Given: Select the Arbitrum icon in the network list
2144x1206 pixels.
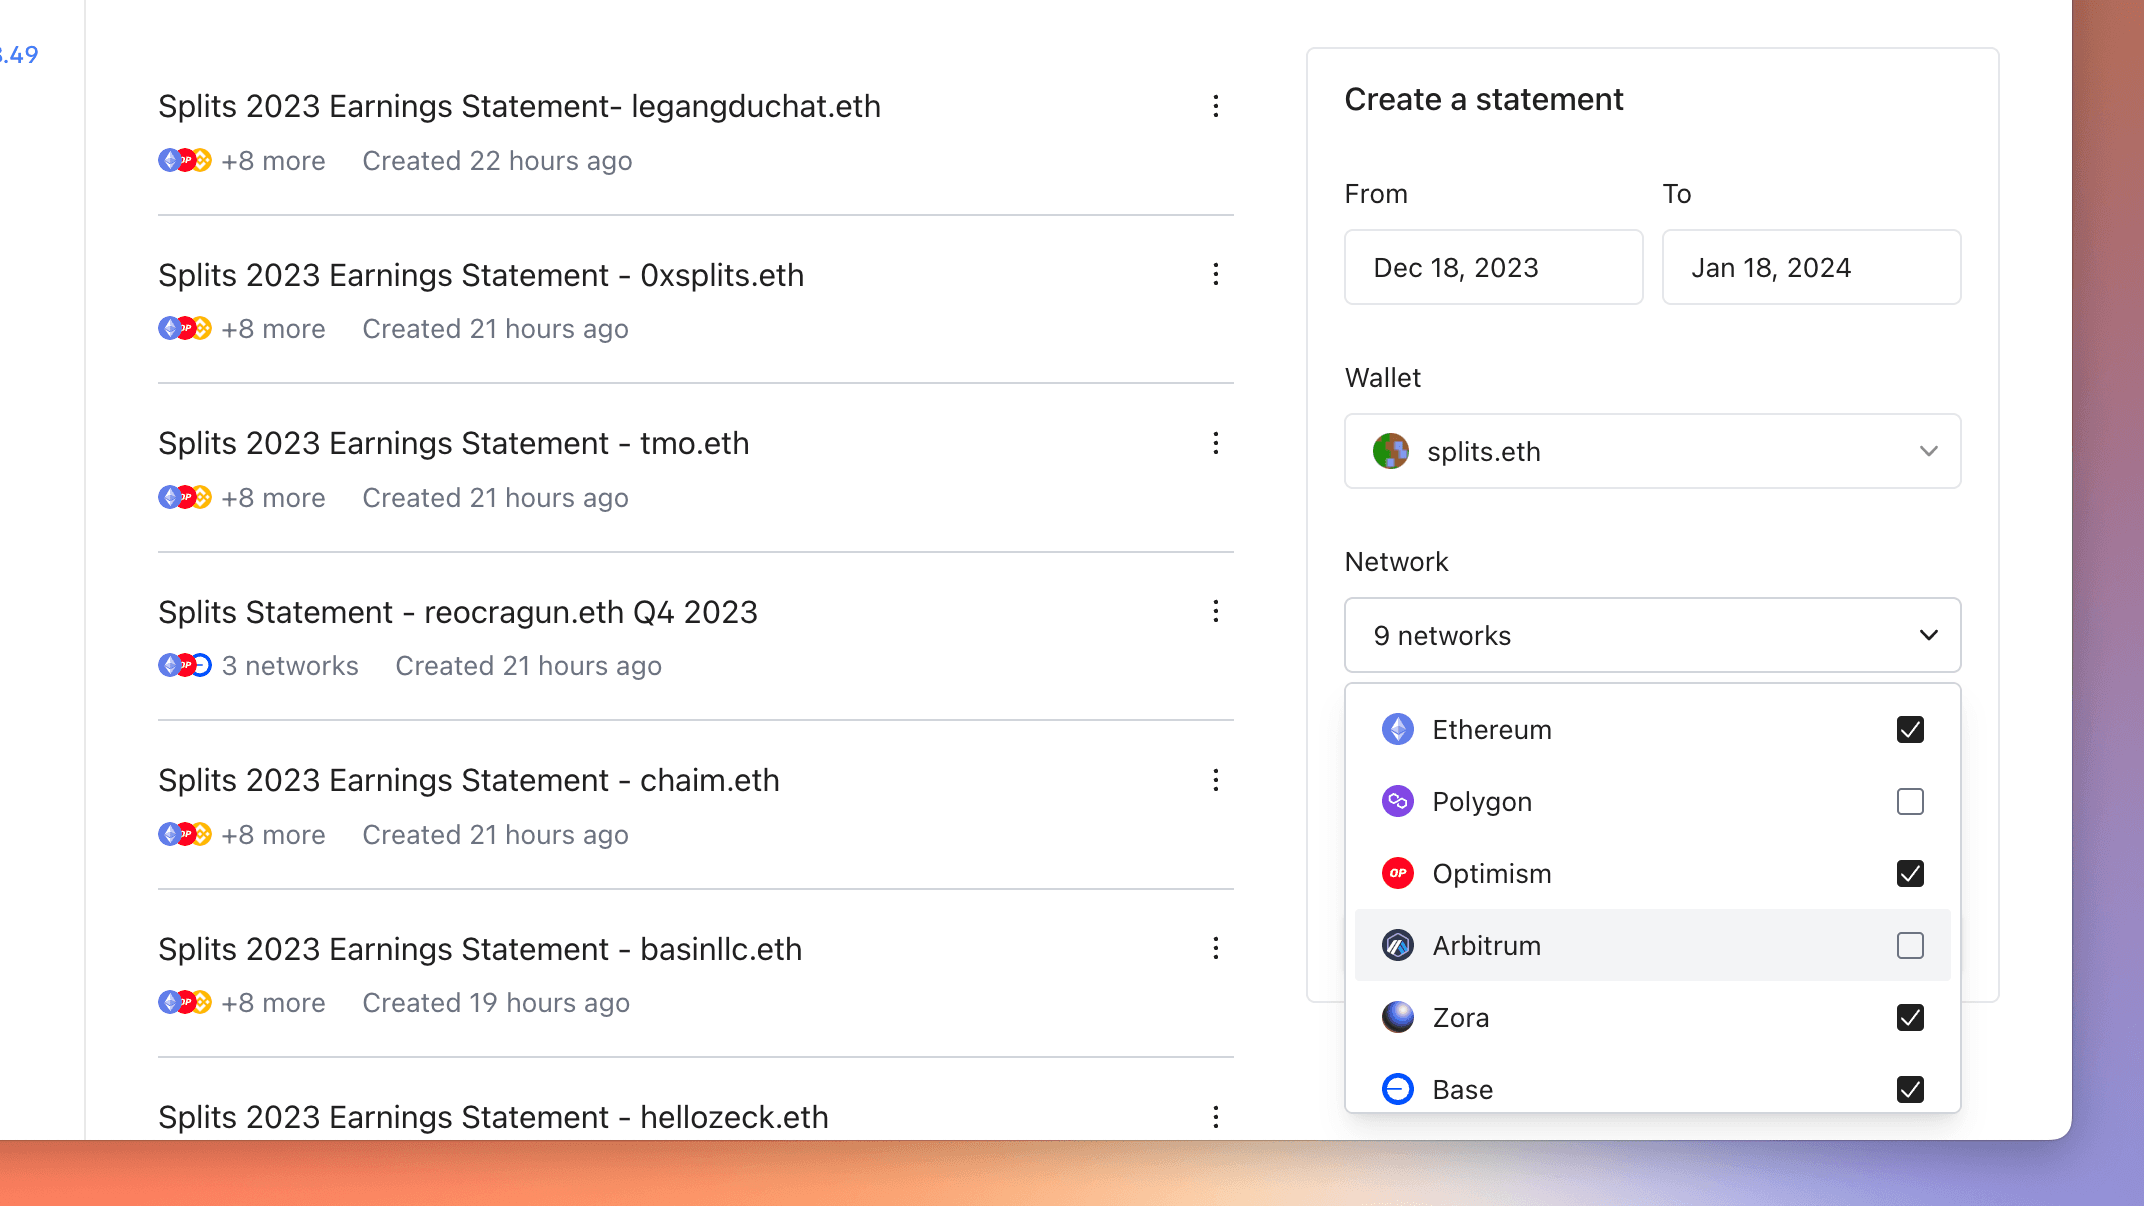Looking at the screenshot, I should (1397, 945).
